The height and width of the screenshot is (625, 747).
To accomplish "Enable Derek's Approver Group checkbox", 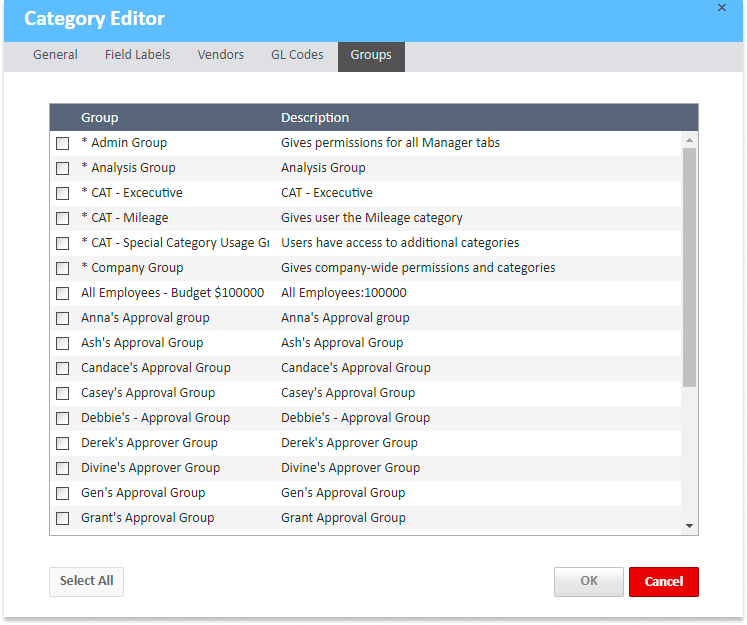I will point(63,443).
